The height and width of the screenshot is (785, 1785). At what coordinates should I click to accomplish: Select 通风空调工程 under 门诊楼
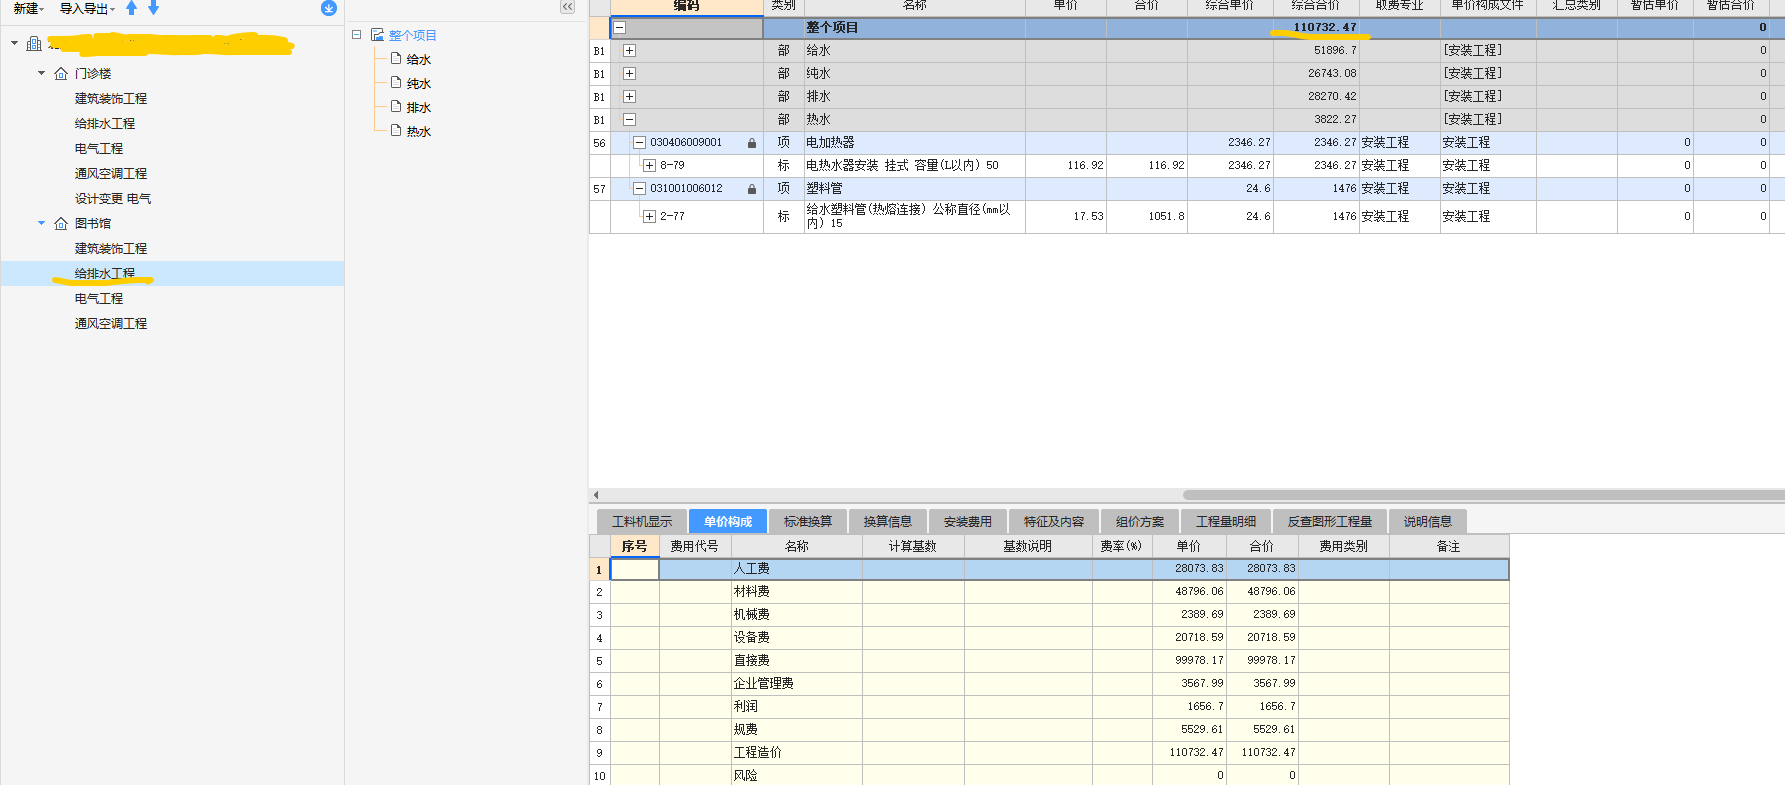111,174
